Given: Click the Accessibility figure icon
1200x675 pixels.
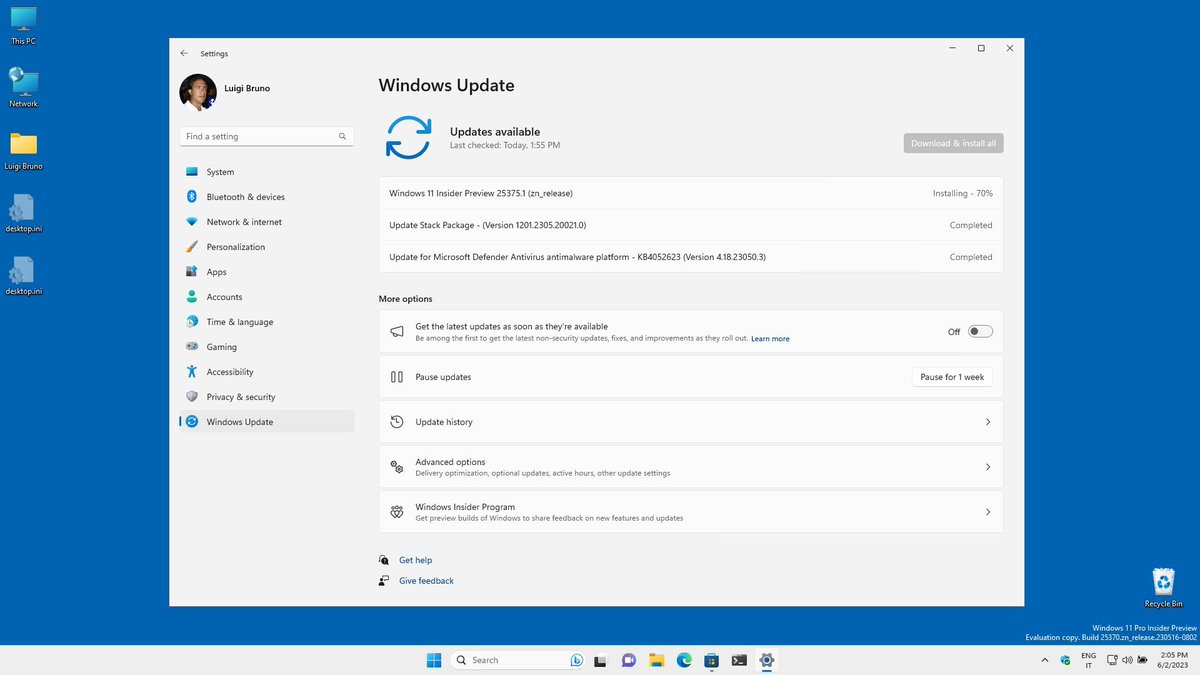Looking at the screenshot, I should (192, 372).
